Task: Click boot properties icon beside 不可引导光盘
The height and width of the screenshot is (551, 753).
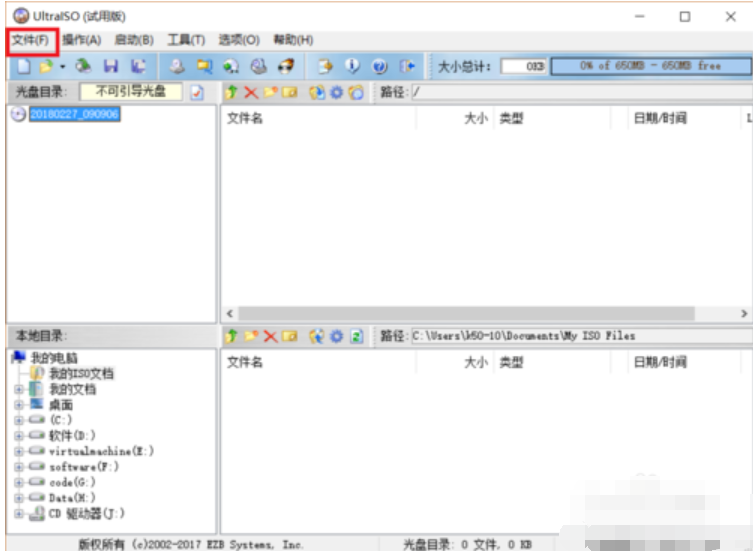Action: coord(197,92)
